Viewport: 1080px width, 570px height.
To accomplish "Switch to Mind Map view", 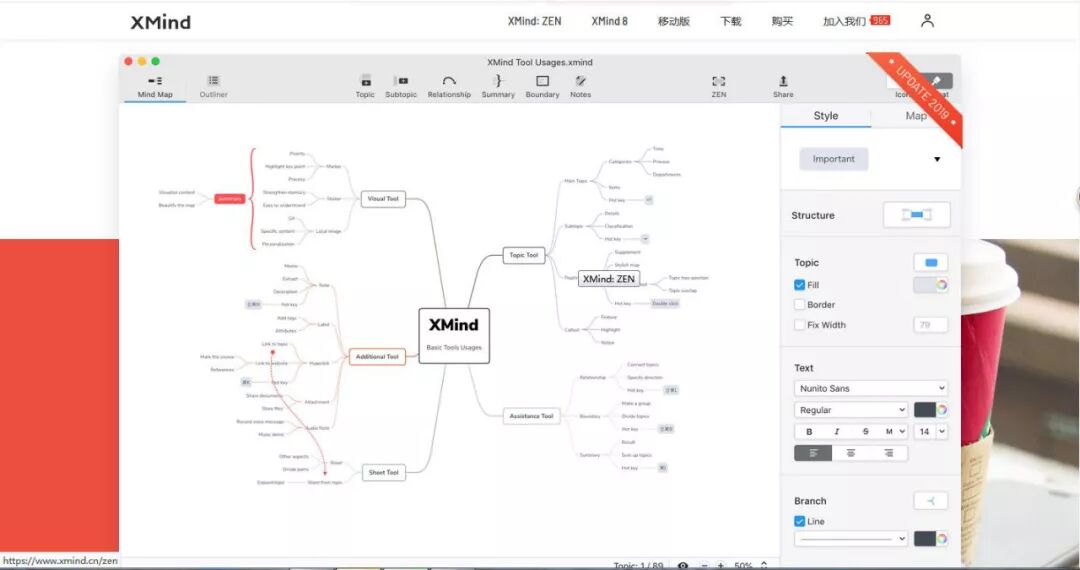I will [155, 87].
